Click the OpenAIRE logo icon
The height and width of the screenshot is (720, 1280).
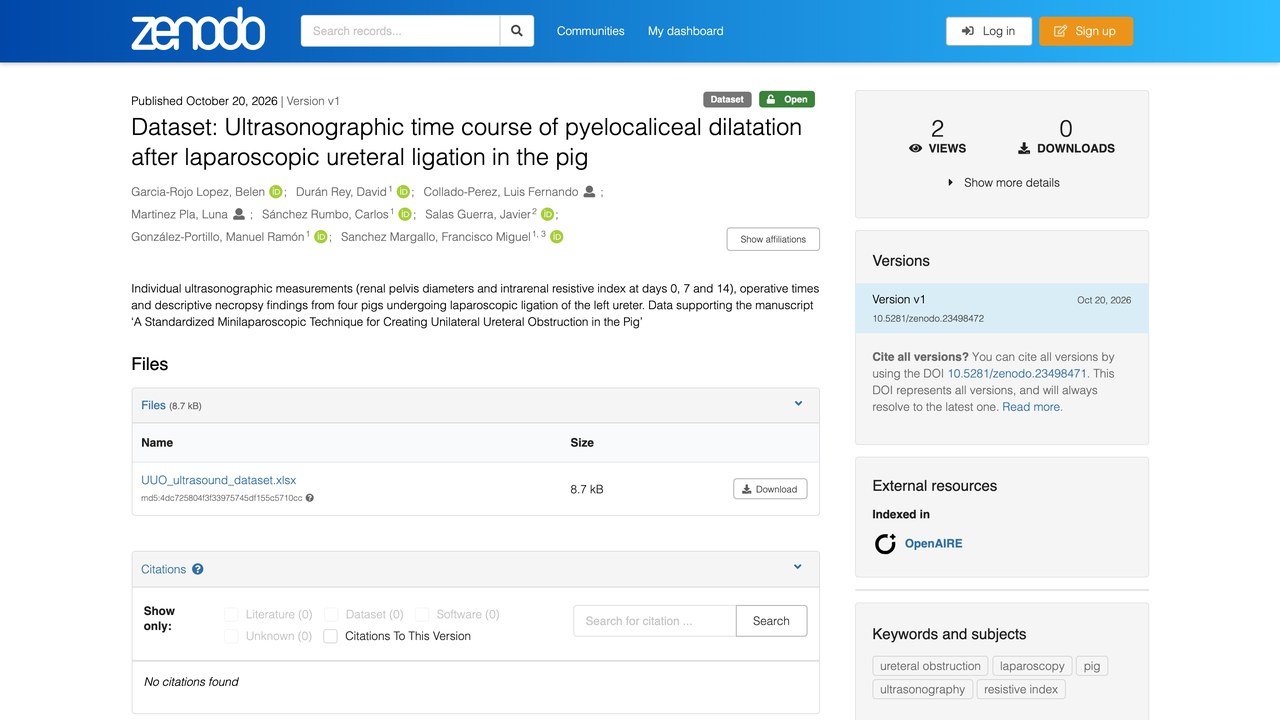pos(885,544)
